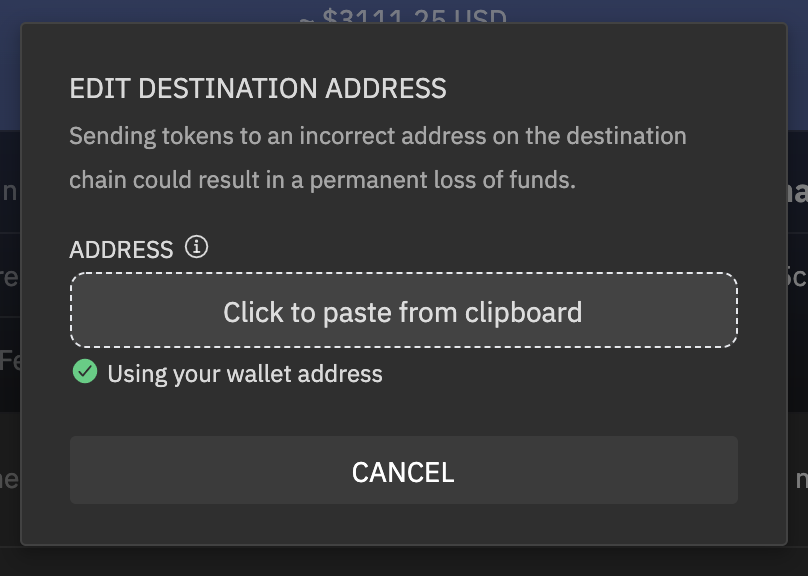808x576 pixels.
Task: Click the cut-off 'Sc' text at right edge
Action: (x=797, y=277)
